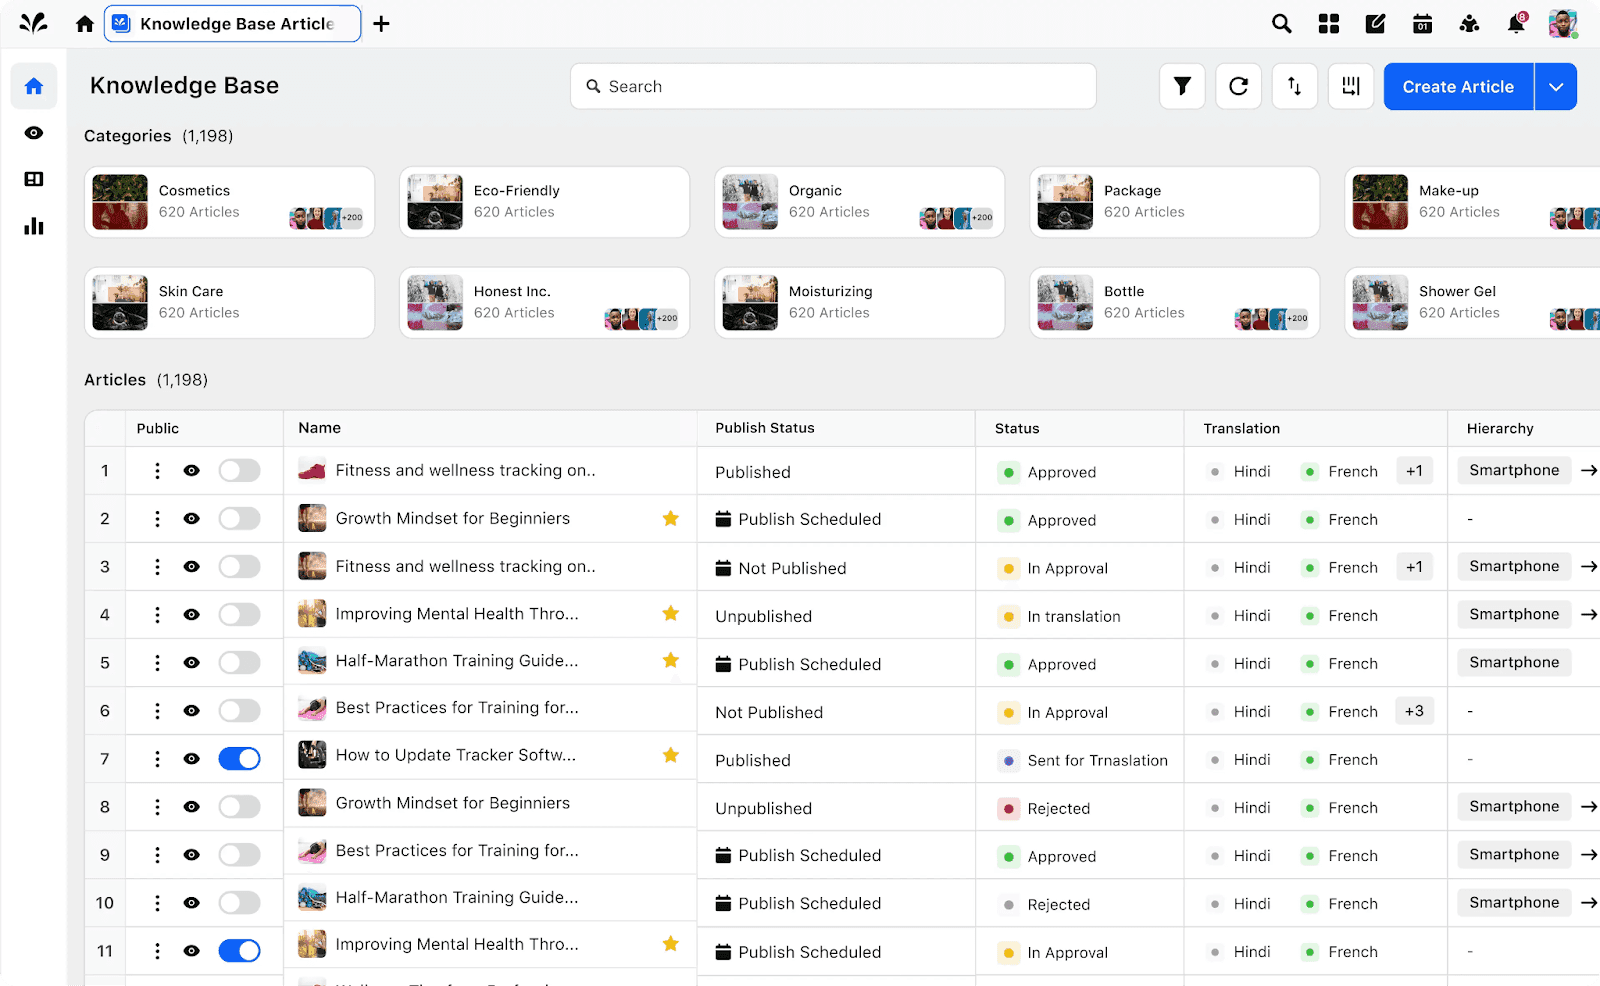Open options menu for Half-Marathon Training Guide
This screenshot has width=1600, height=986.
point(156,662)
